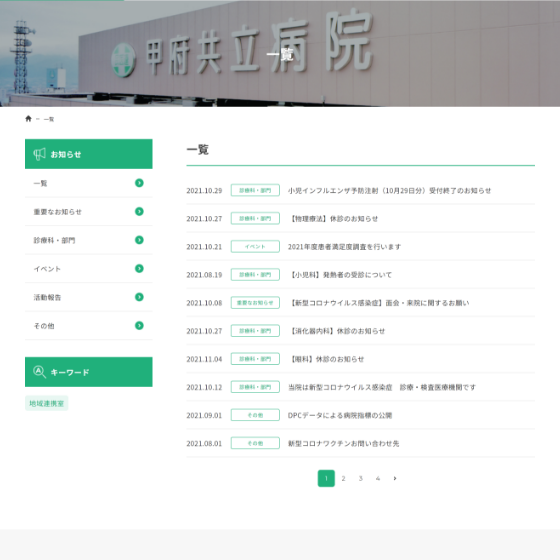The width and height of the screenshot is (560, 560).
Task: Click the arrow icon beside その他
Action: (x=139, y=326)
